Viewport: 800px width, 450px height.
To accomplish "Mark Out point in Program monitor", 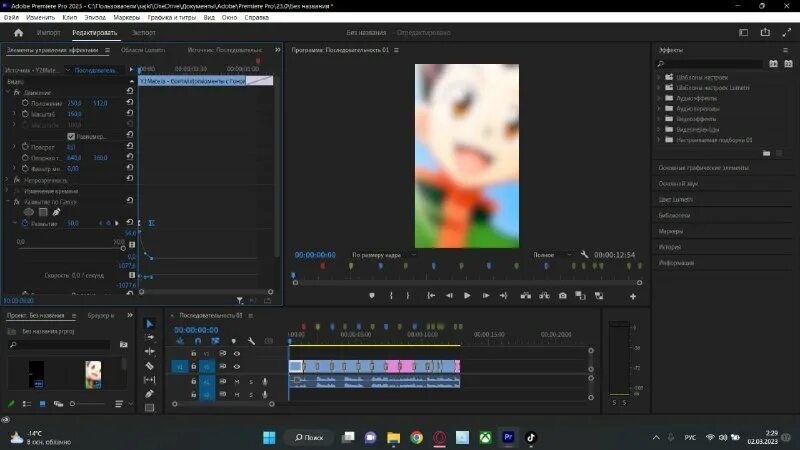I will tap(408, 295).
